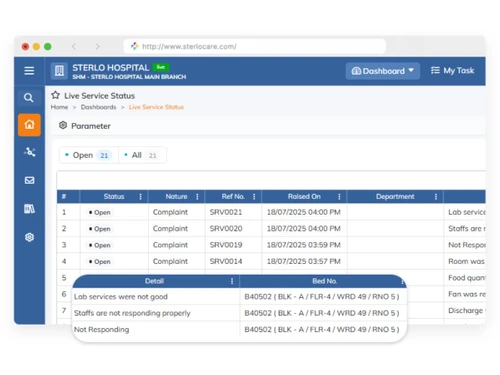Sort by Ref No. column header
Image resolution: width=500 pixels, height=375 pixels.
pyautogui.click(x=233, y=197)
